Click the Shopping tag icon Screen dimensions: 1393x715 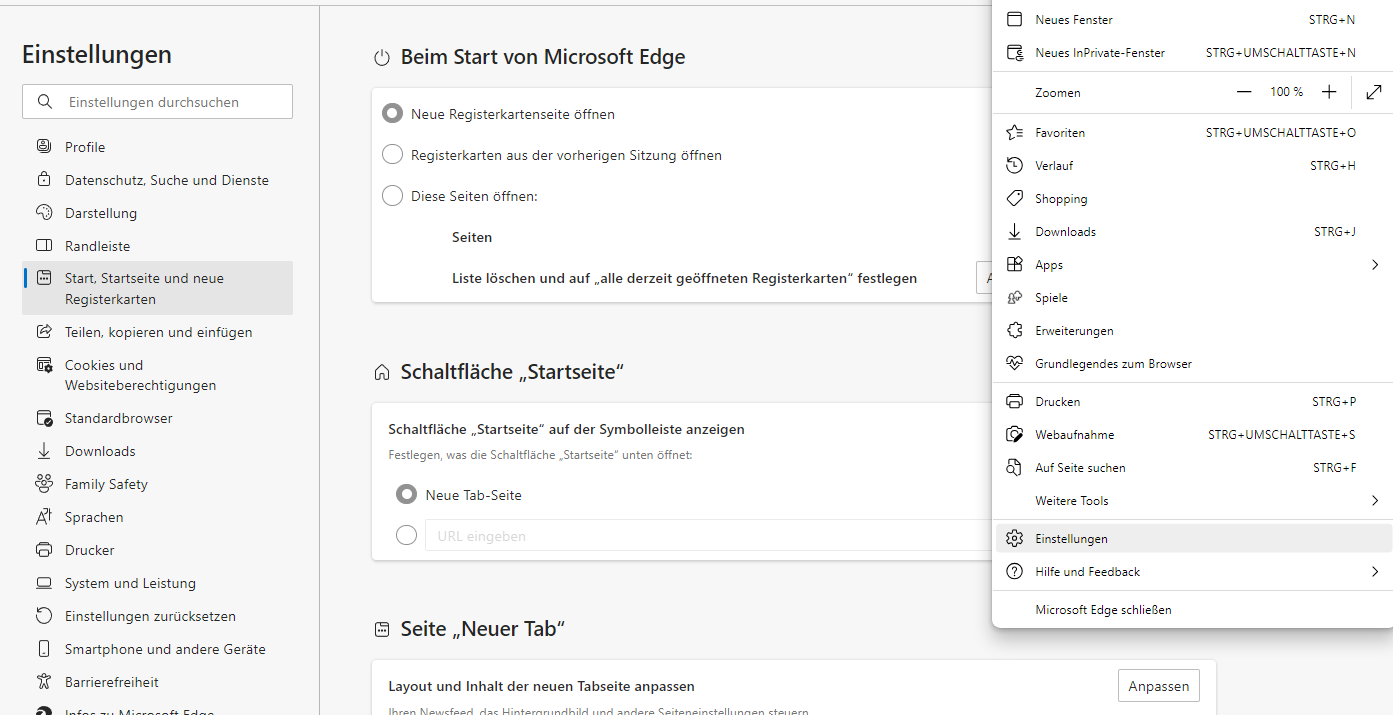(x=1014, y=198)
